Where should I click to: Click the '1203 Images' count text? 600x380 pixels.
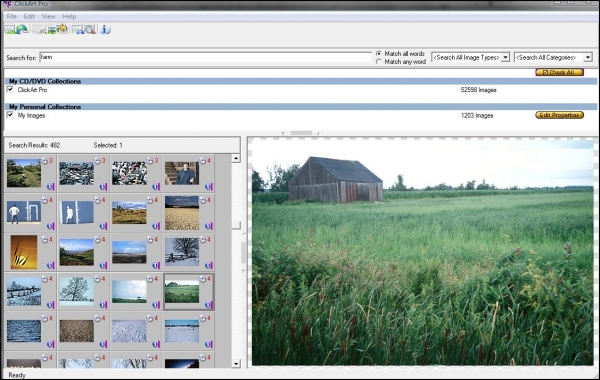coord(477,115)
